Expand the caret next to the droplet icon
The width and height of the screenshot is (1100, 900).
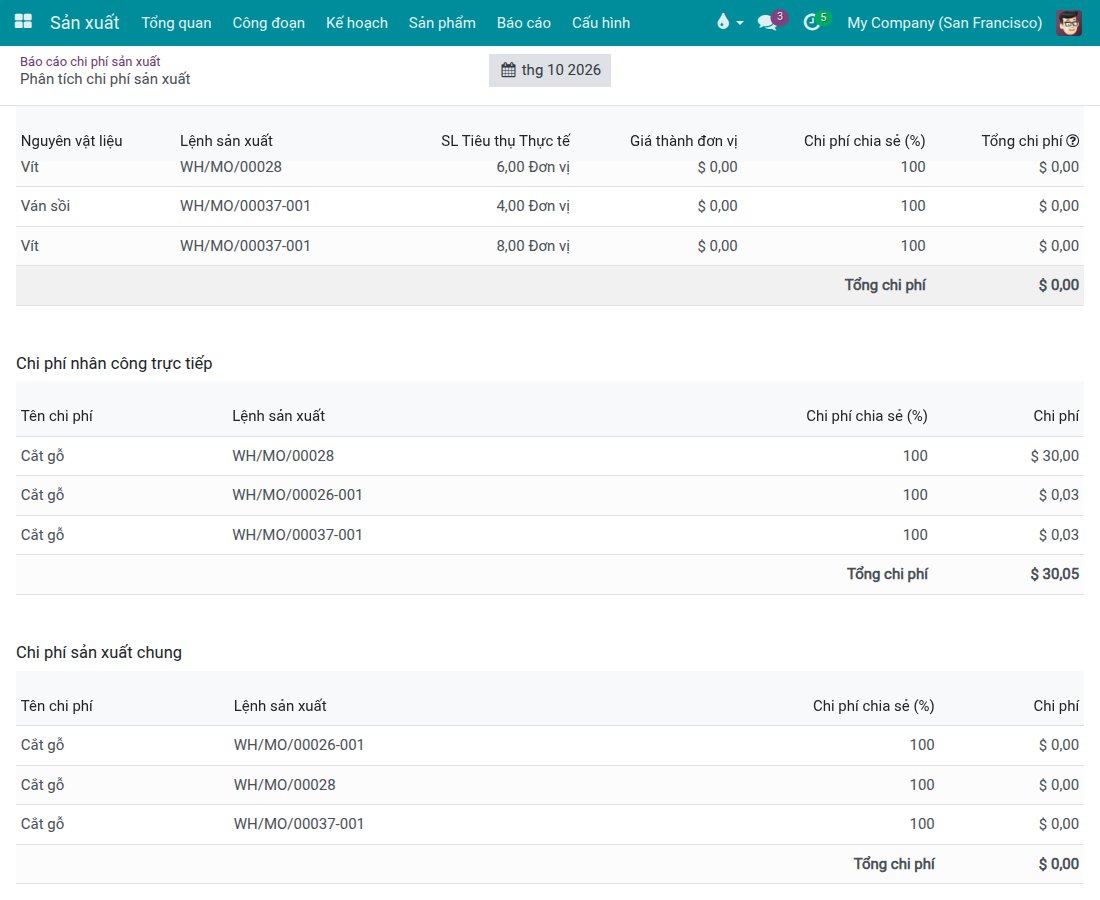pos(739,23)
